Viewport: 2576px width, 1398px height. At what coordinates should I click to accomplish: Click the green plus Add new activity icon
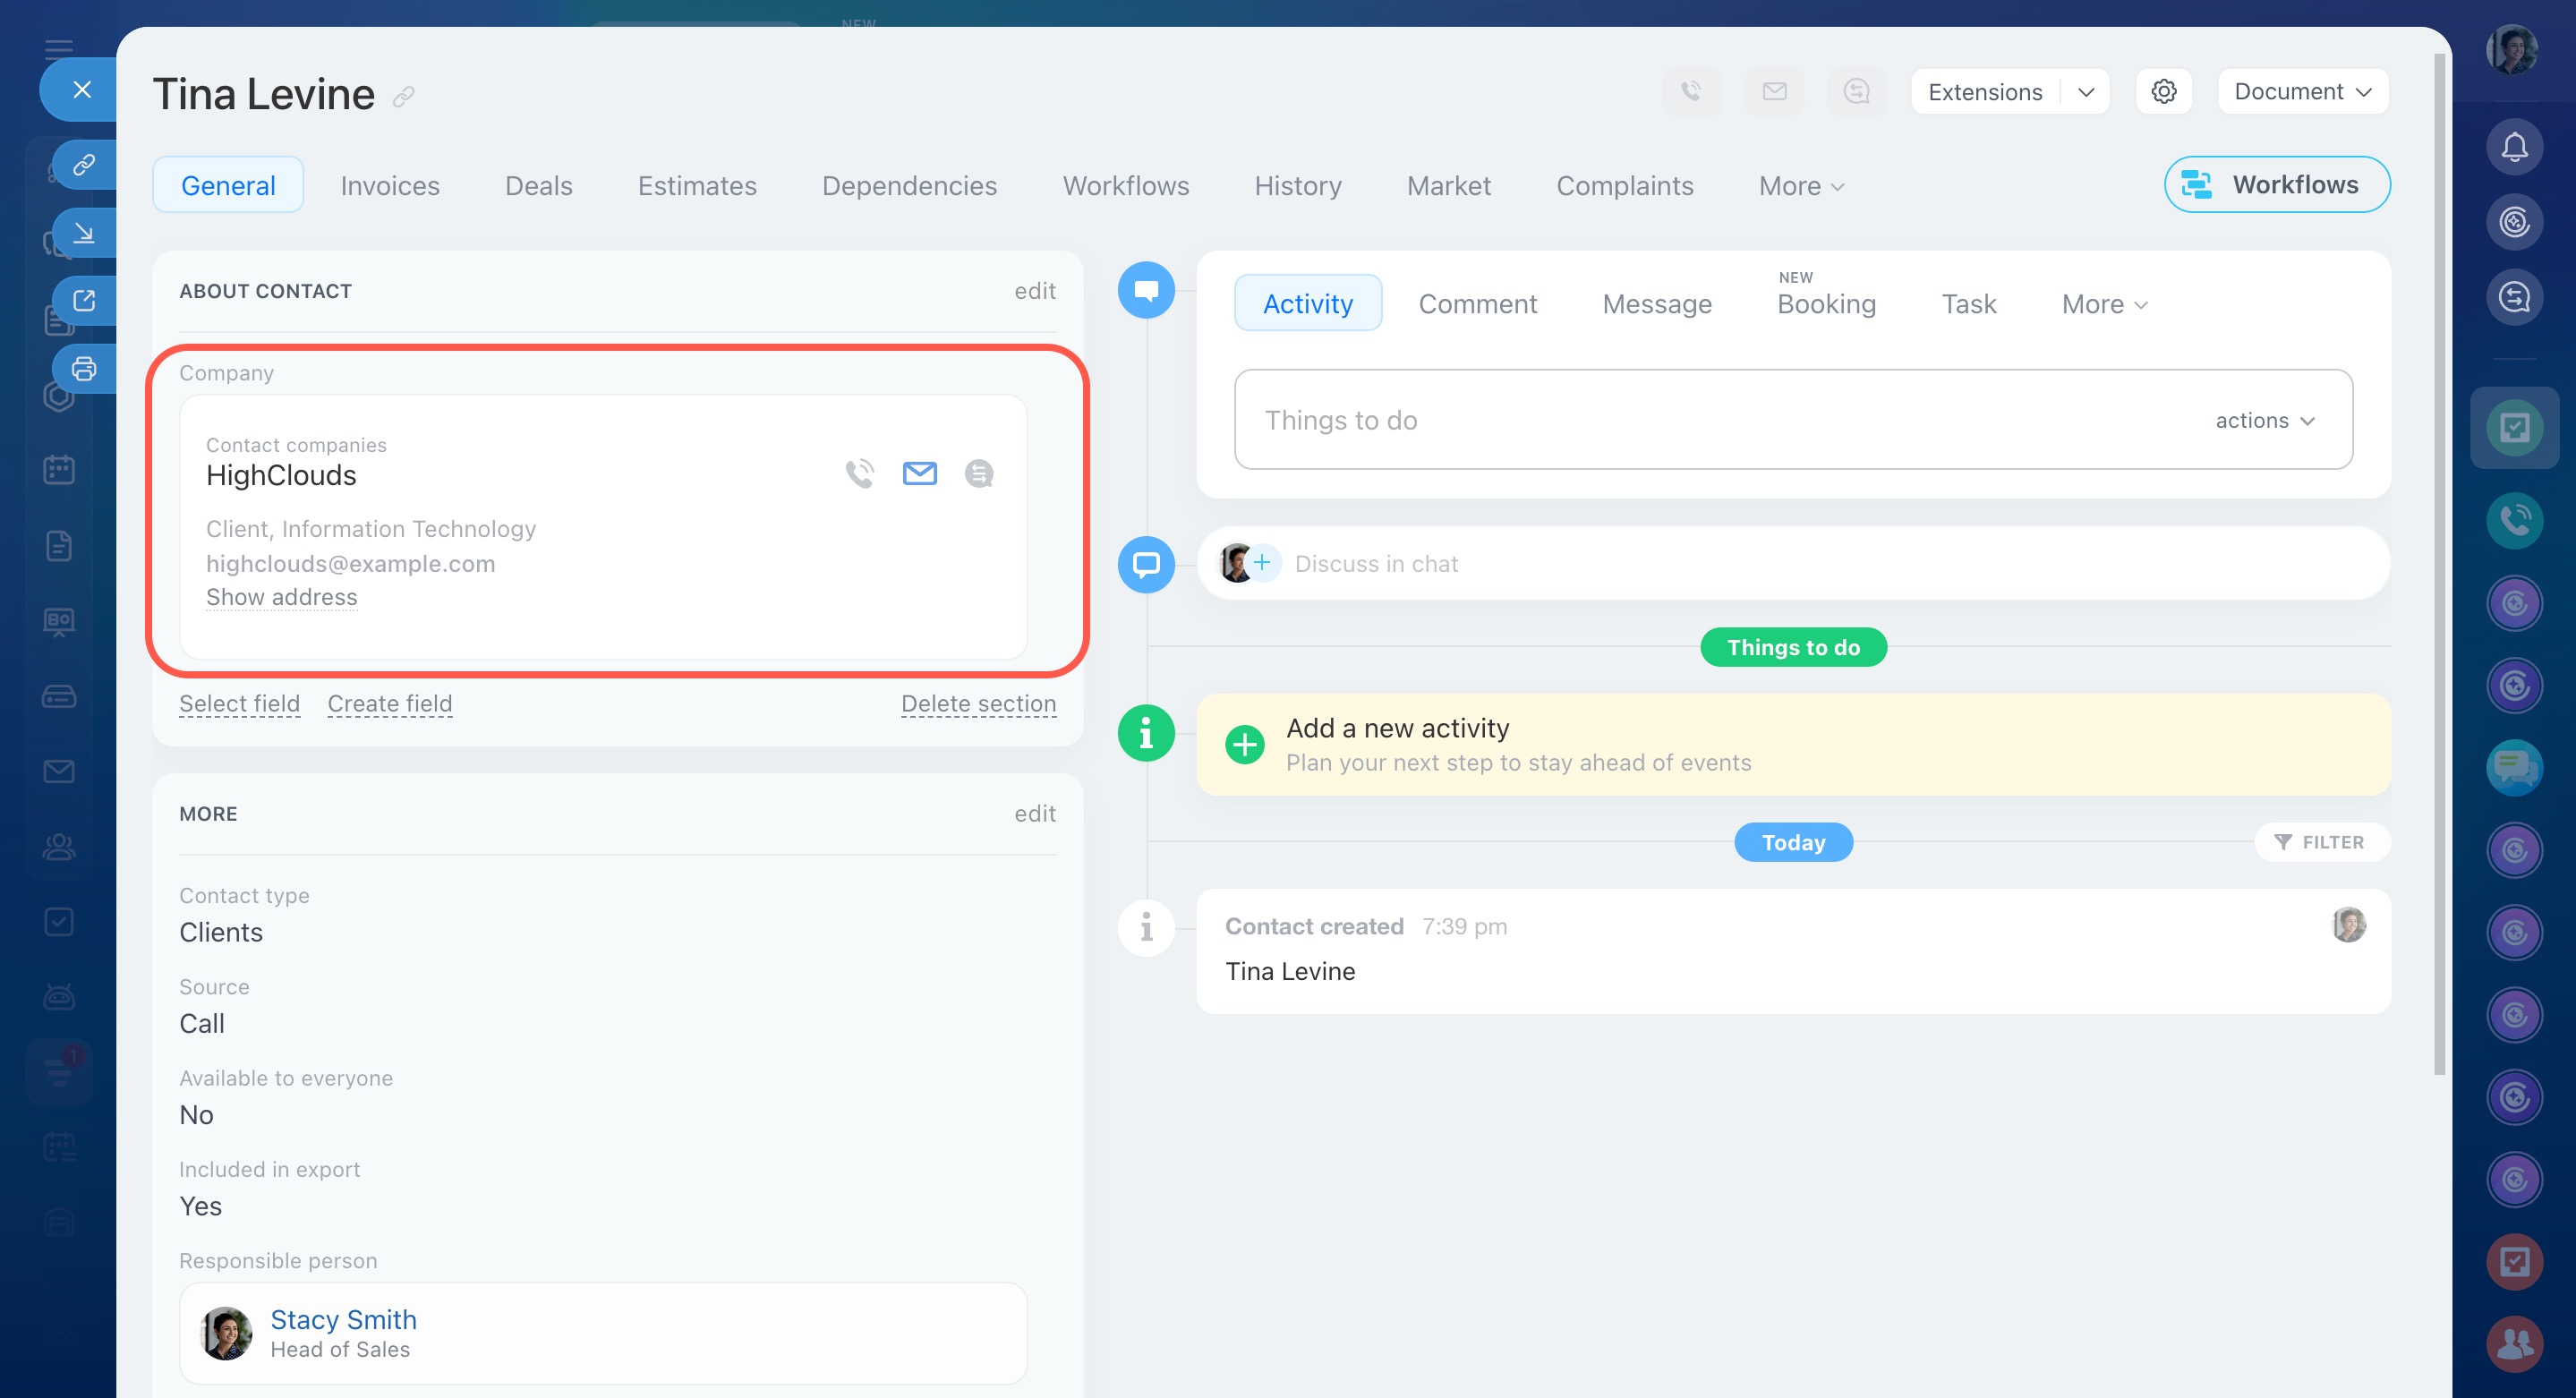click(1244, 744)
